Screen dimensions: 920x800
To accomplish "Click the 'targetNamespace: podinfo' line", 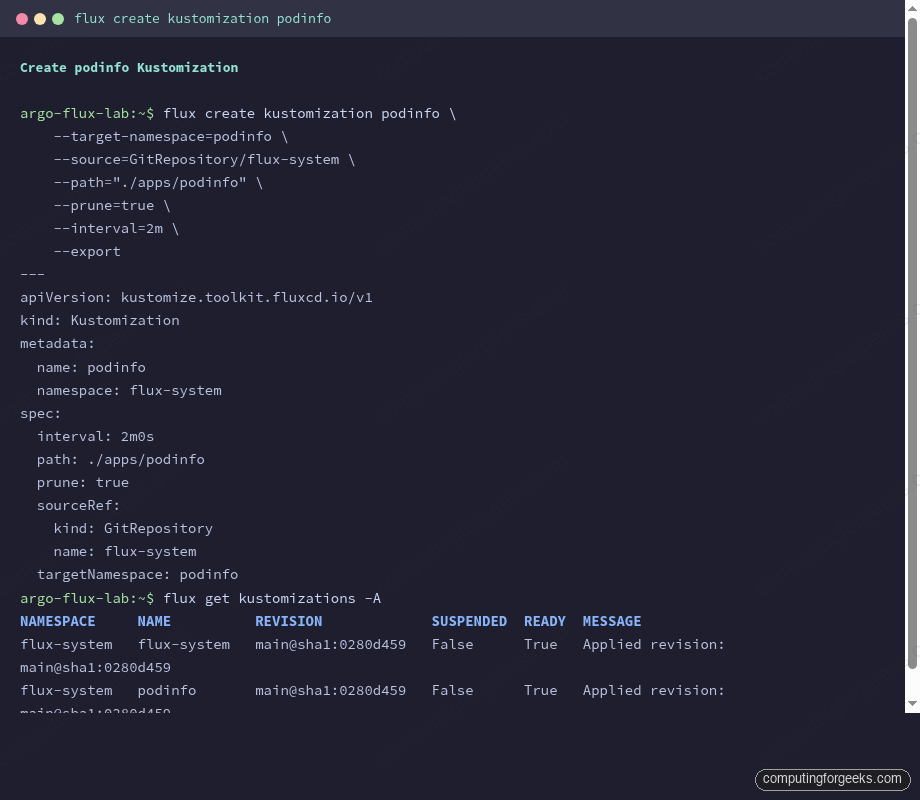I will tap(137, 575).
